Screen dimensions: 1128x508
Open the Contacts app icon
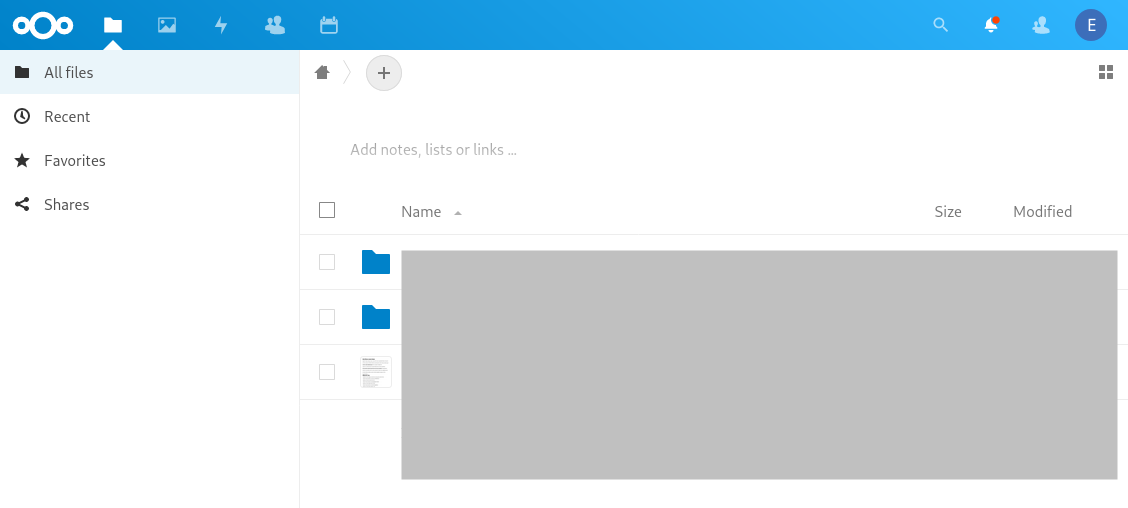coord(275,25)
